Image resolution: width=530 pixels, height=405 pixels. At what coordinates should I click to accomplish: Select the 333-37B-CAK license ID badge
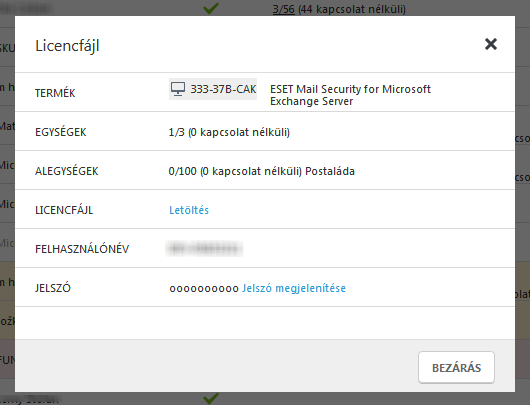(x=213, y=89)
